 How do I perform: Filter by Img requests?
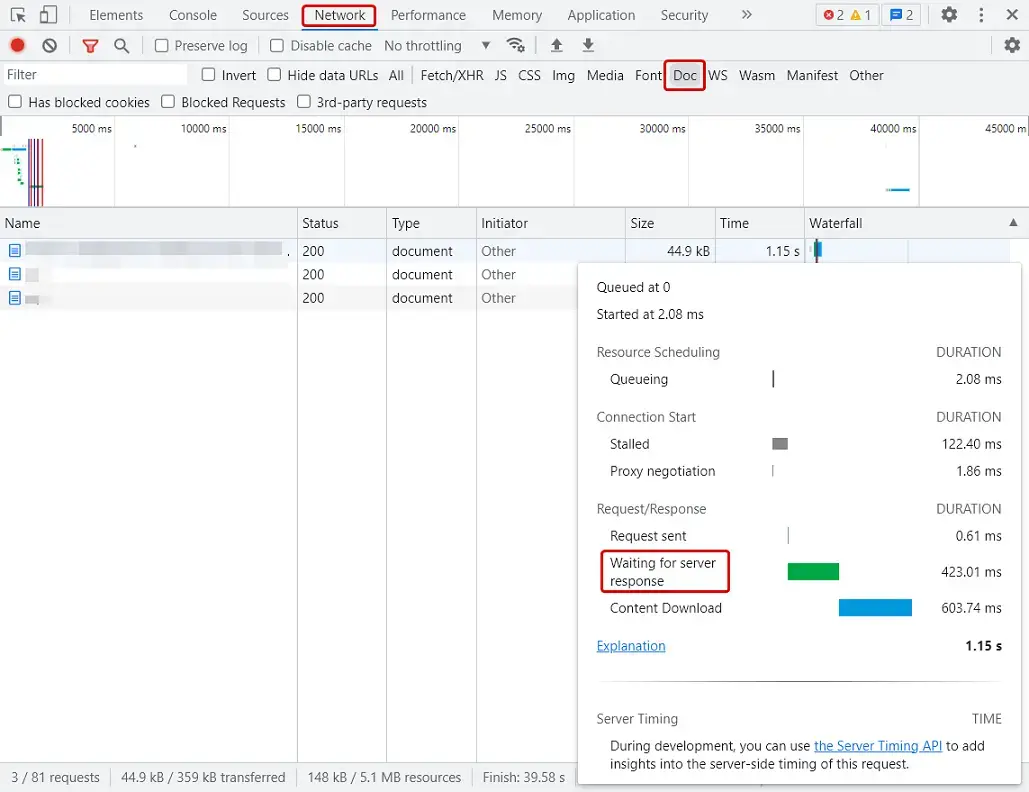tap(563, 75)
